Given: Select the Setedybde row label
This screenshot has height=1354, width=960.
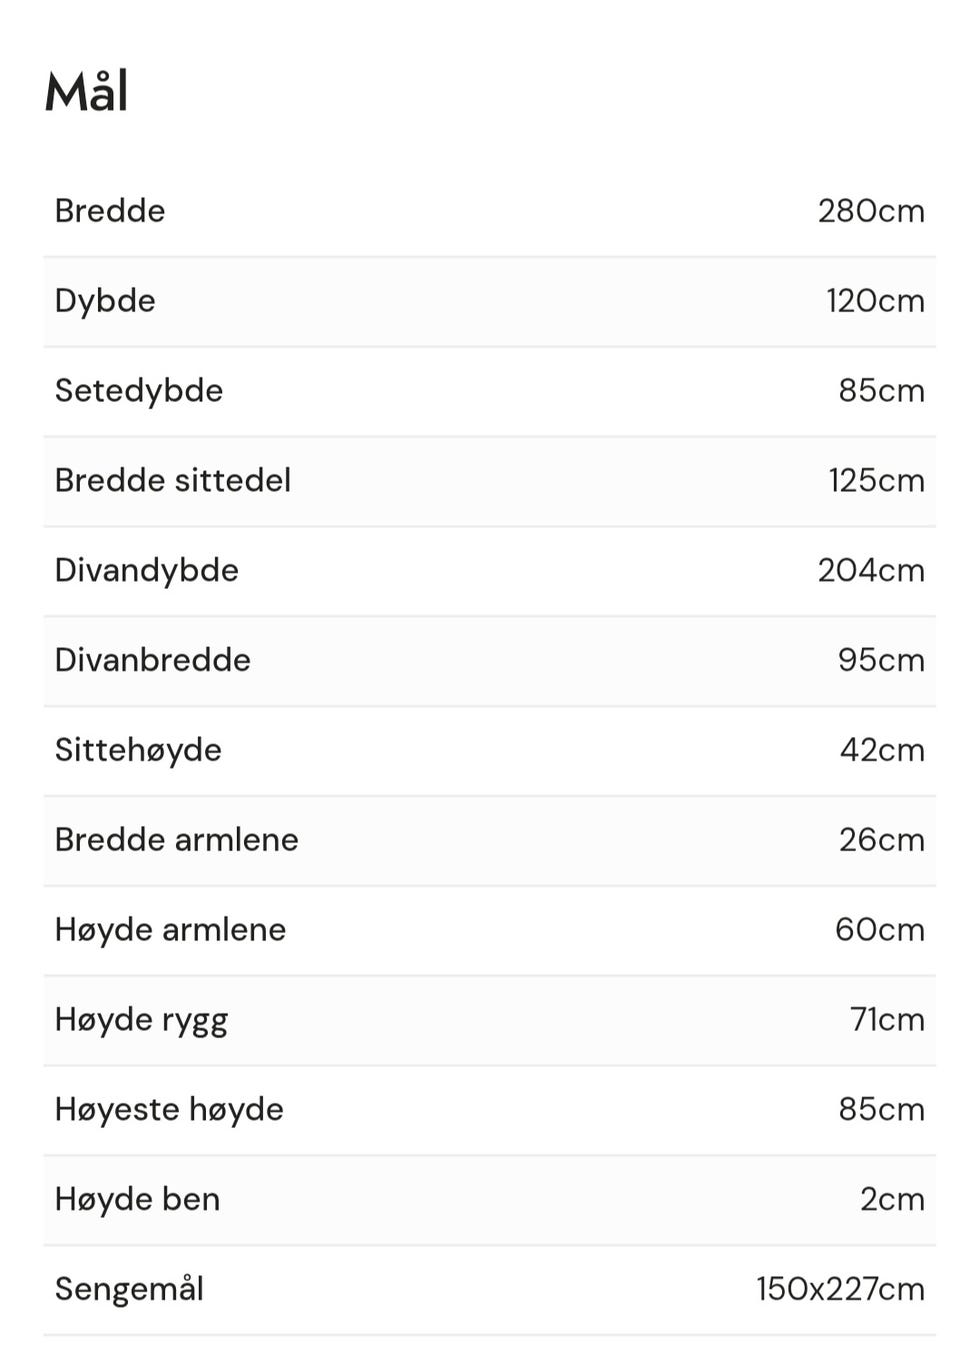Looking at the screenshot, I should pyautogui.click(x=139, y=391).
